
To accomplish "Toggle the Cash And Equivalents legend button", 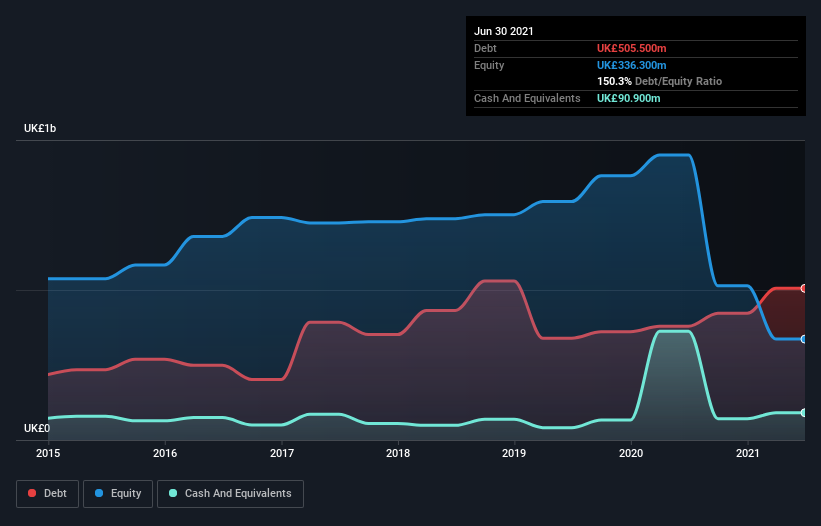I will [x=230, y=494].
